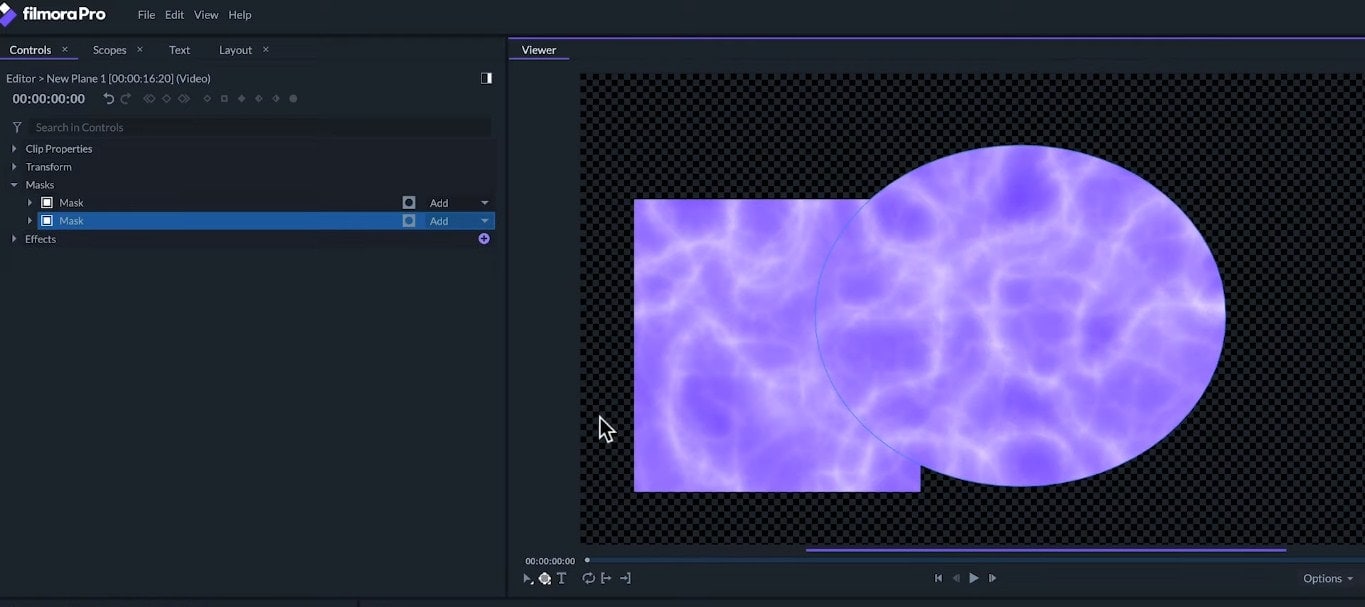1365x607 pixels.
Task: Click the filter funnel icon beside search
Action: [x=17, y=127]
